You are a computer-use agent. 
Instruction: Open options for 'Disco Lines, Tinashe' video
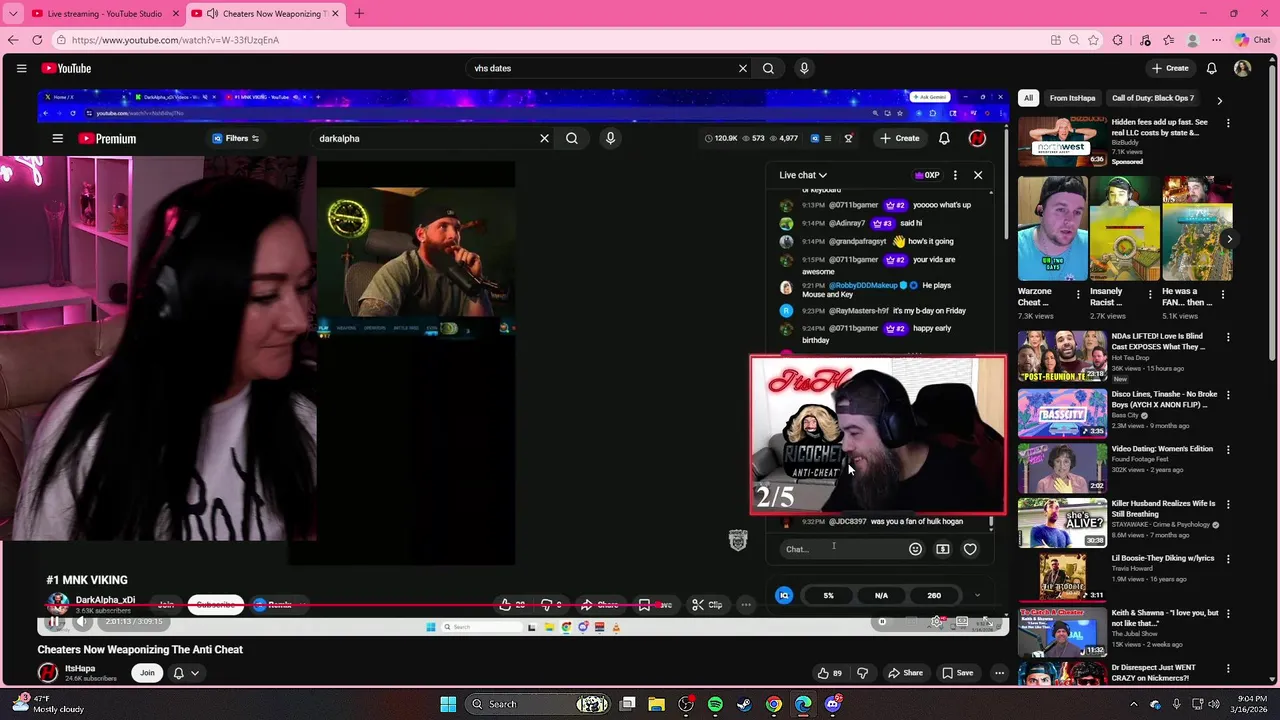click(1228, 395)
